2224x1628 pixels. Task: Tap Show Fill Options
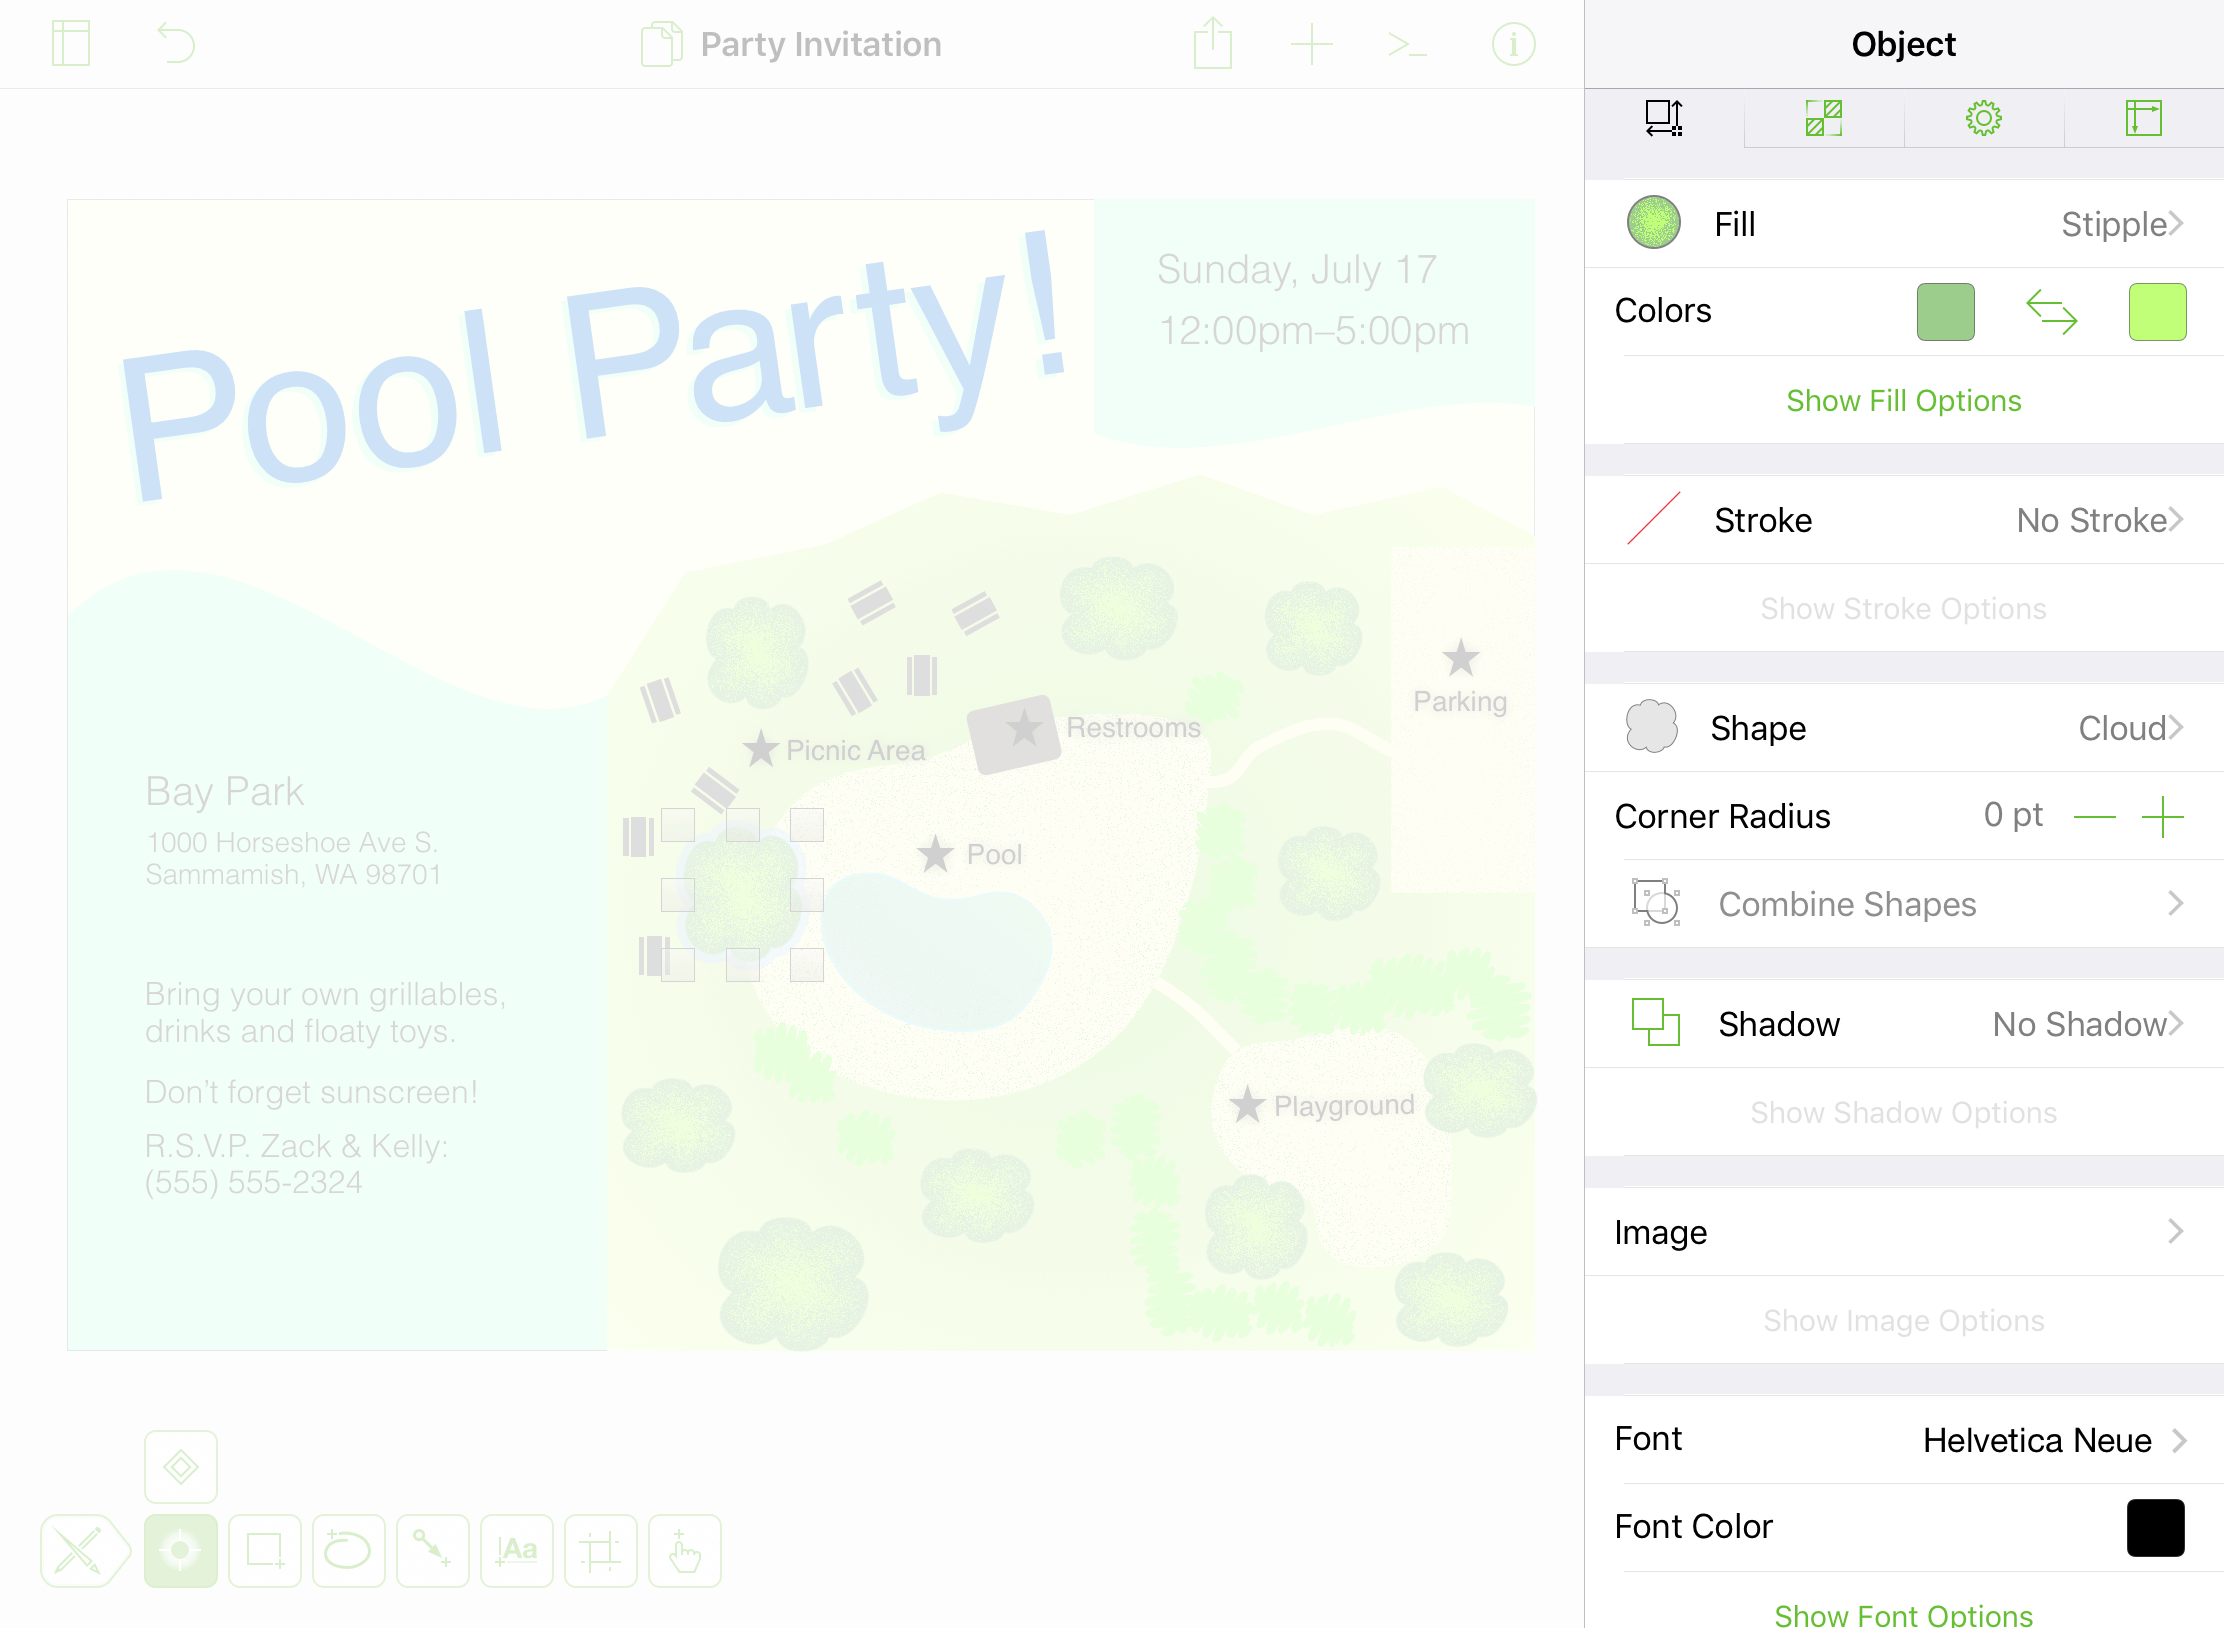1903,400
